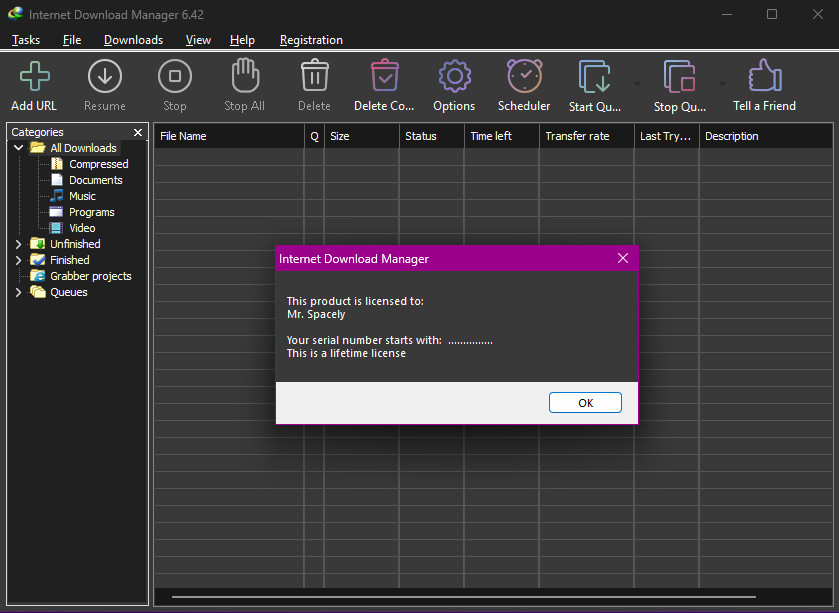Open the Registration menu
The height and width of the screenshot is (613, 839).
[311, 40]
